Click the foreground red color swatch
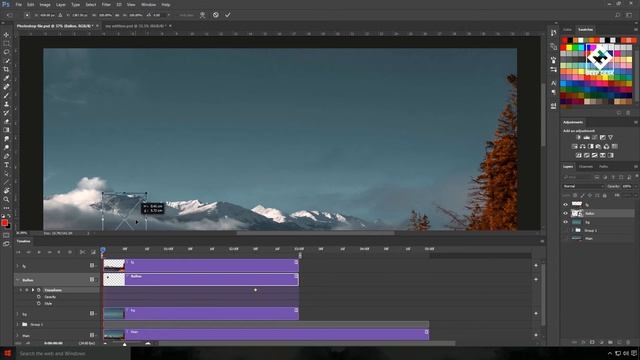The width and height of the screenshot is (640, 360). pos(4,222)
